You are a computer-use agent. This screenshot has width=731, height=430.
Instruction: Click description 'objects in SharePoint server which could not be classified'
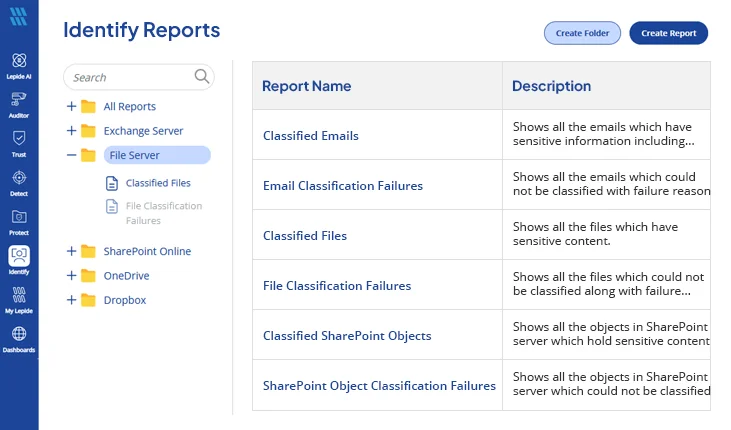click(x=611, y=383)
